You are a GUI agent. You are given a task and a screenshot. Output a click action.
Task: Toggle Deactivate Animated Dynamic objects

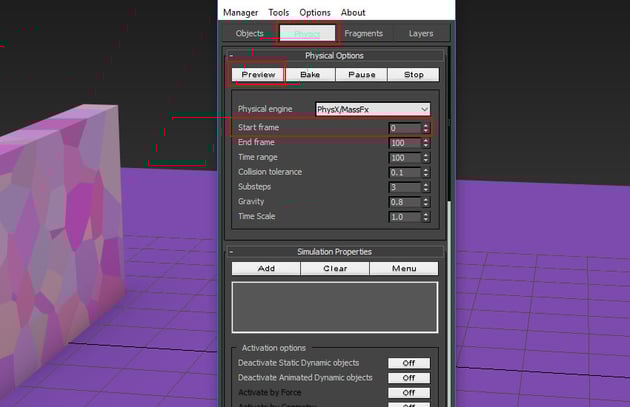pos(409,378)
